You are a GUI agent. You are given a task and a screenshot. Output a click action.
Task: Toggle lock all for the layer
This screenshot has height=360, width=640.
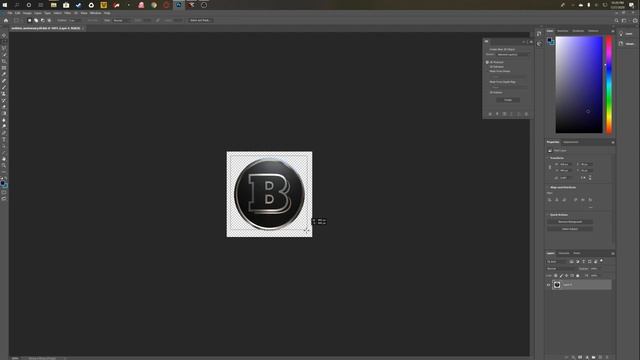tap(578, 276)
